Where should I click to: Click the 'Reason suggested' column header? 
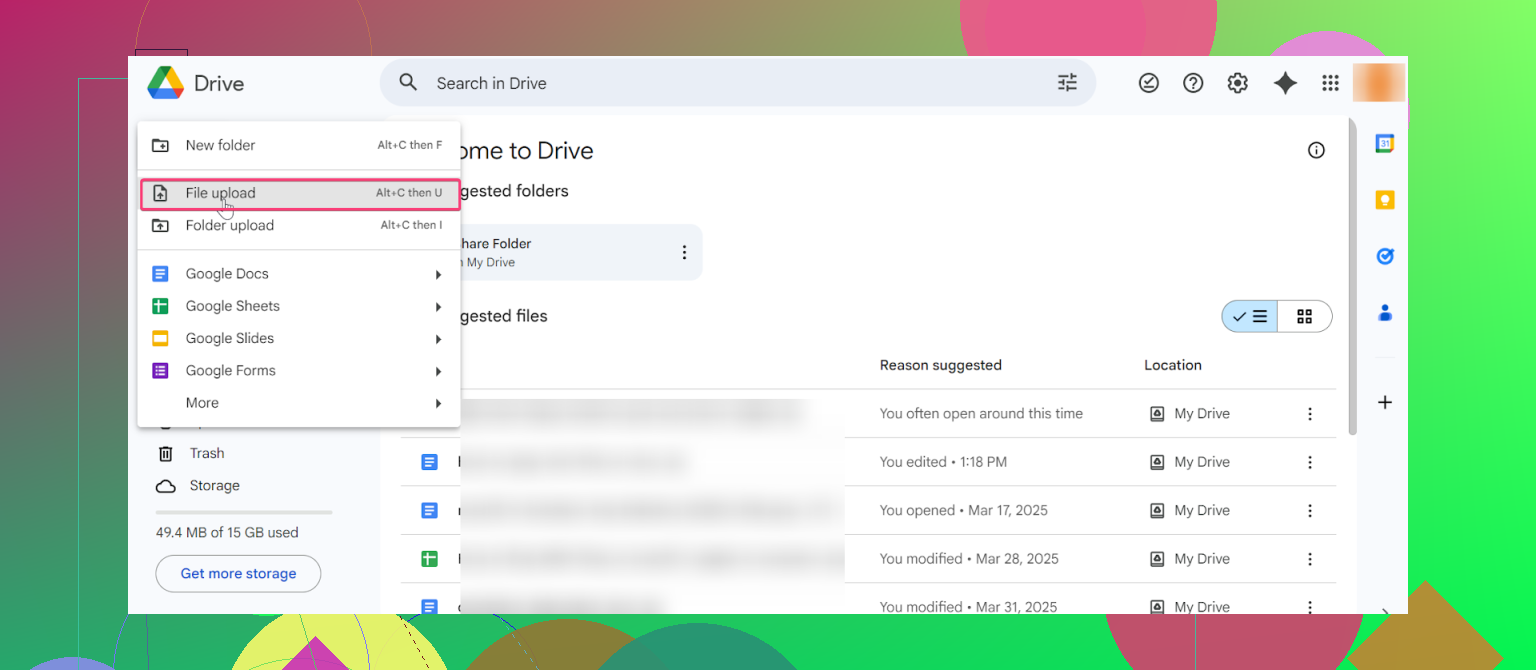pos(940,365)
